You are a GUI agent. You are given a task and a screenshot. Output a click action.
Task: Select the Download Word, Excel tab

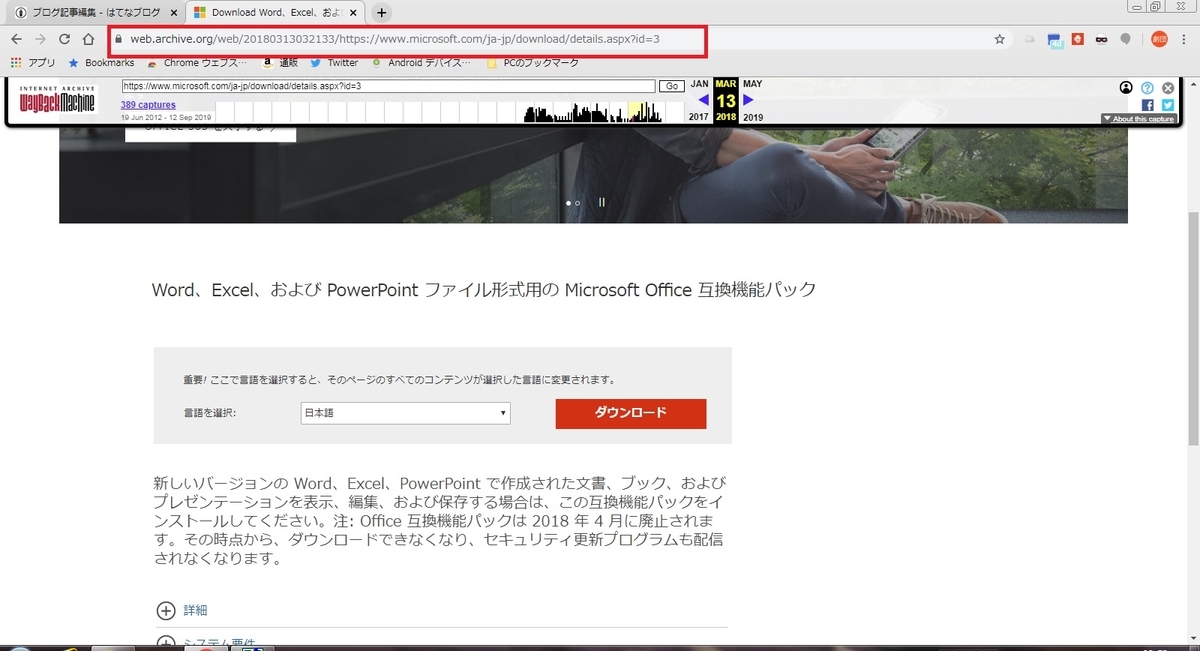pyautogui.click(x=275, y=13)
